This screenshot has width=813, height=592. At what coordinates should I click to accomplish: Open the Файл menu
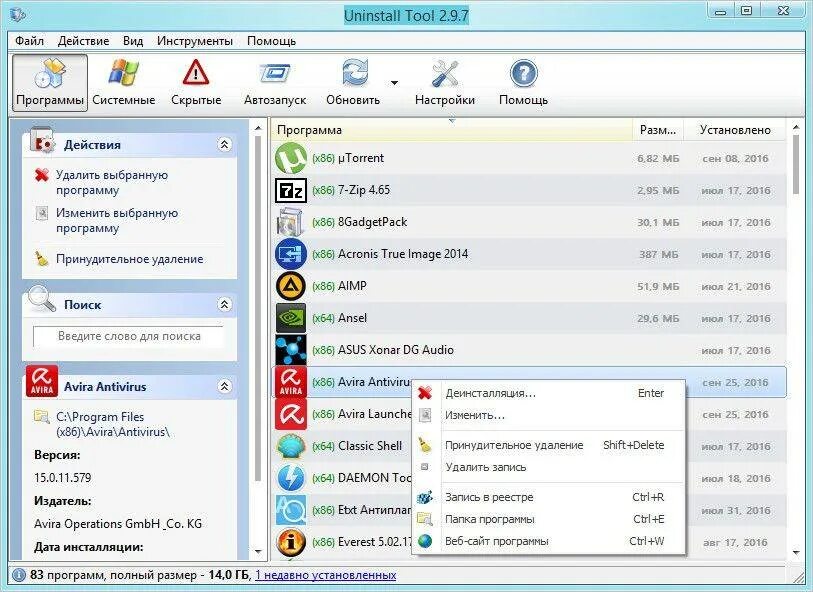point(29,41)
